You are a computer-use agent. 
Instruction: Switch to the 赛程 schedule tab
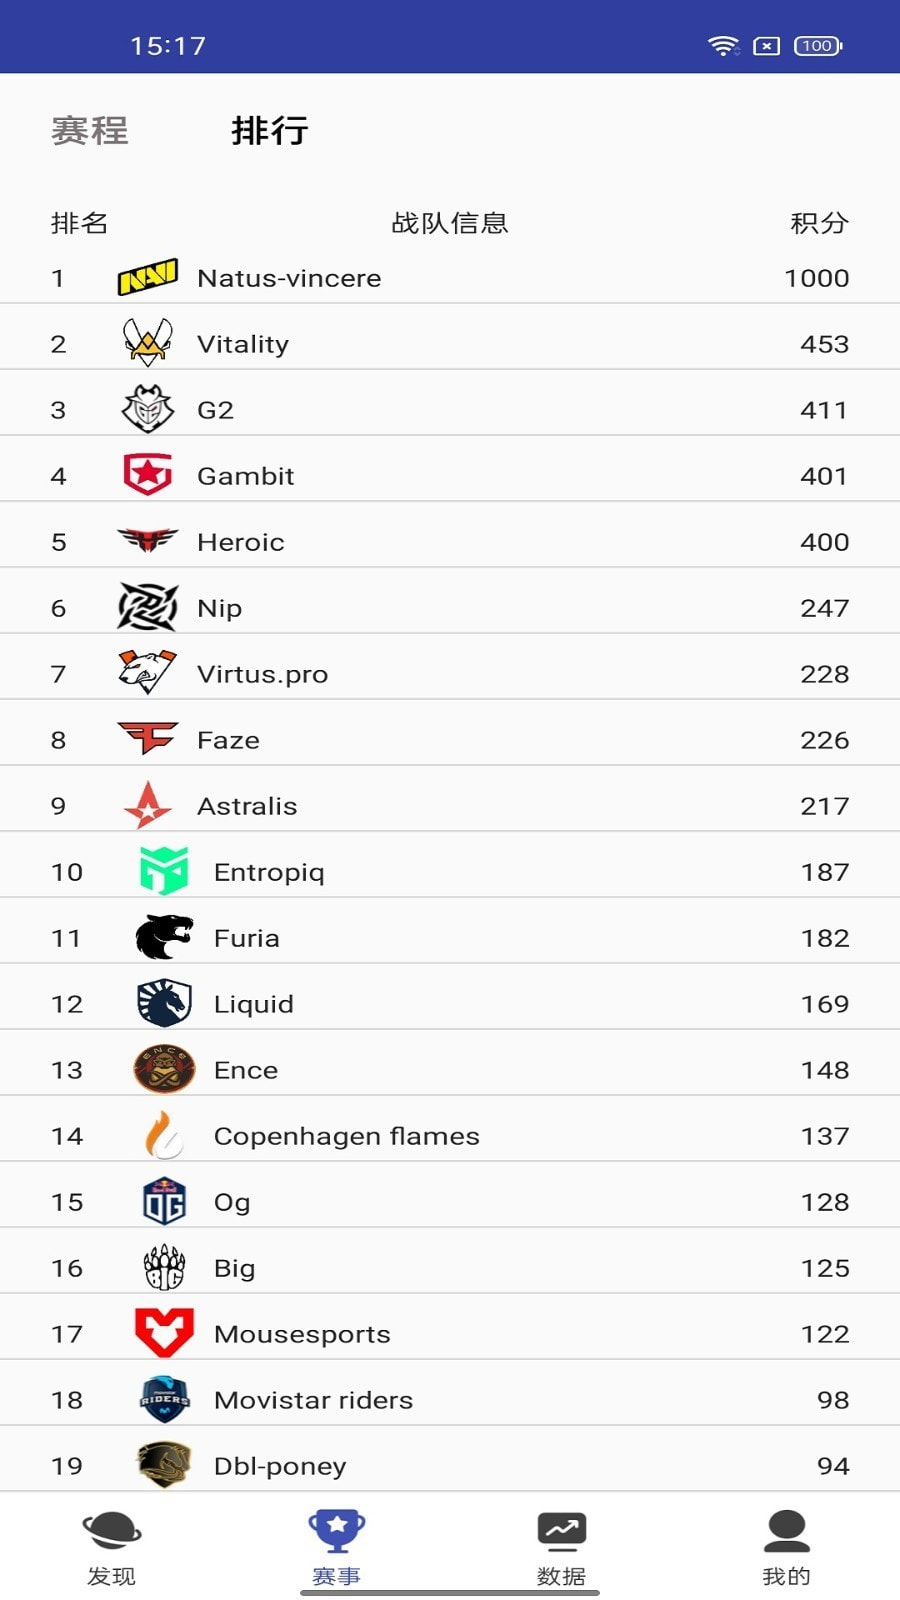tap(90, 131)
